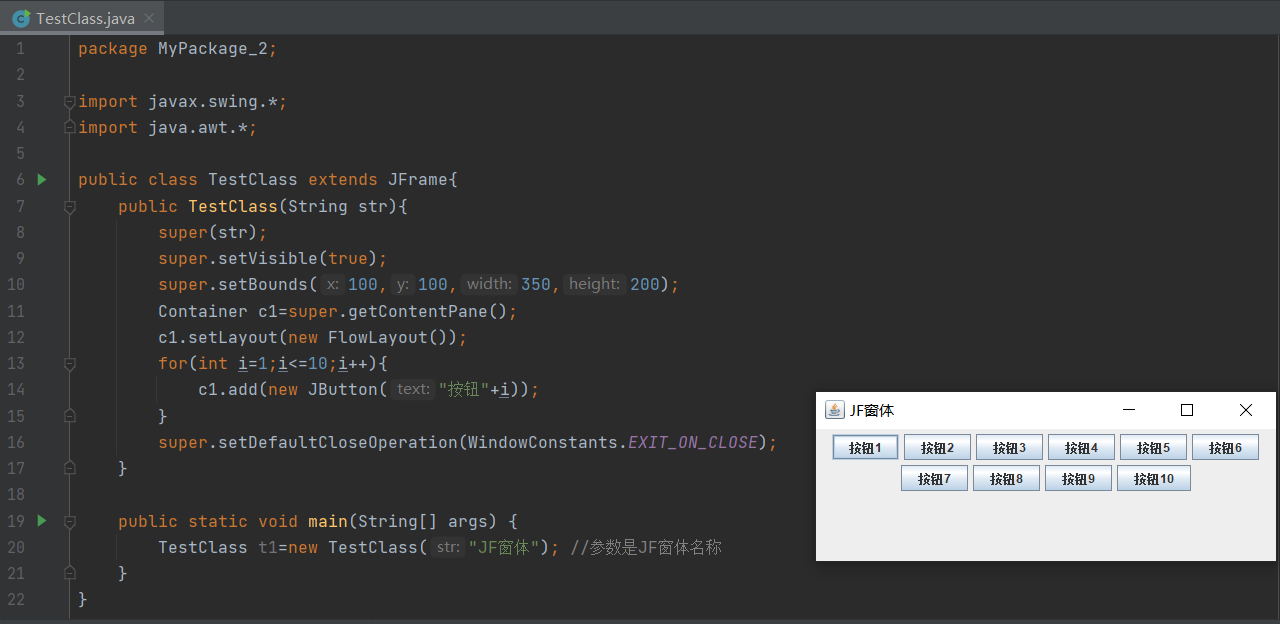The width and height of the screenshot is (1280, 624).
Task: Select the TestClass.java editor tab
Action: (x=82, y=18)
